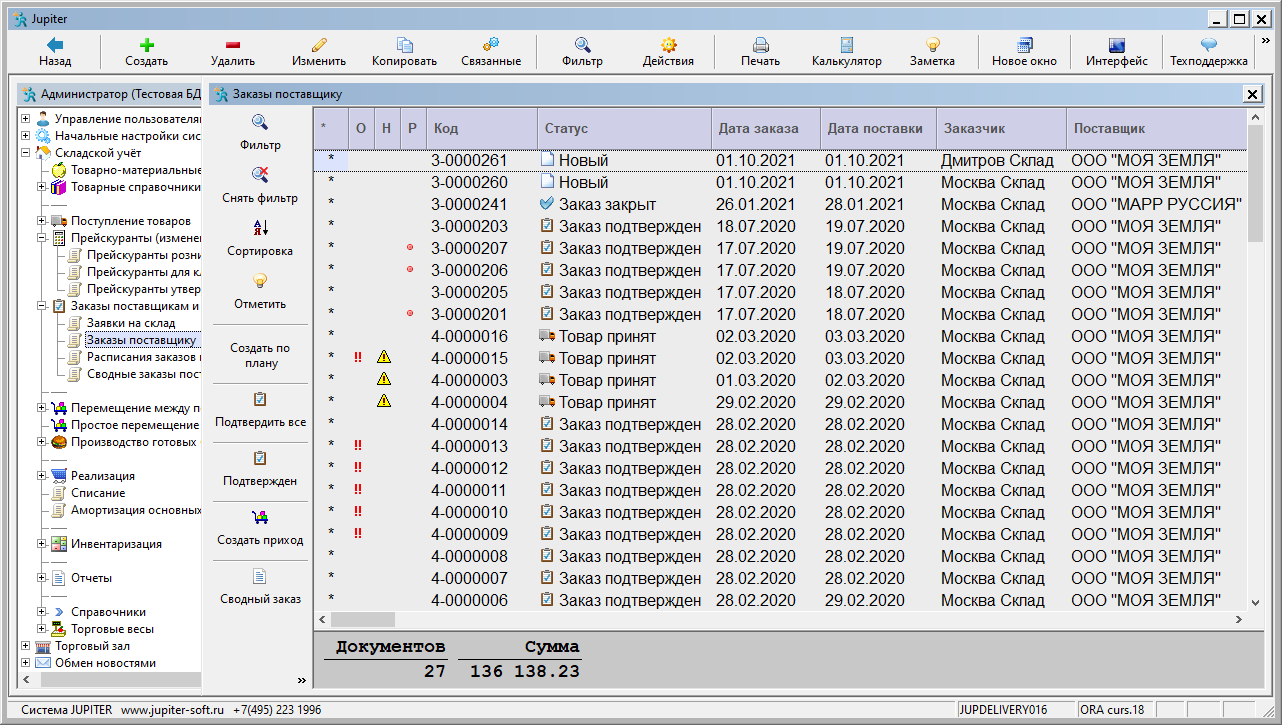The height and width of the screenshot is (725, 1282).
Task: Open Техподдержка support chat icon
Action: point(1209,45)
